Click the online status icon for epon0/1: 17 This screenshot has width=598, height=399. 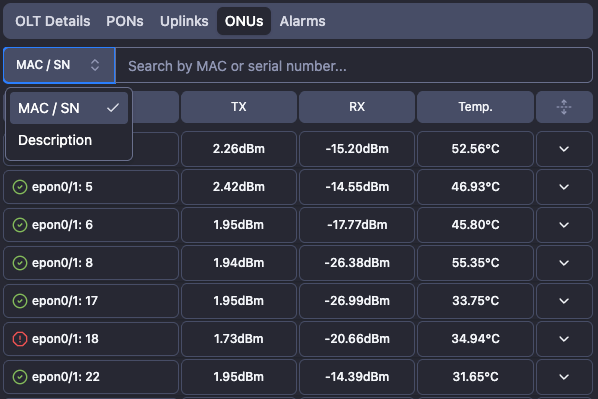point(20,301)
